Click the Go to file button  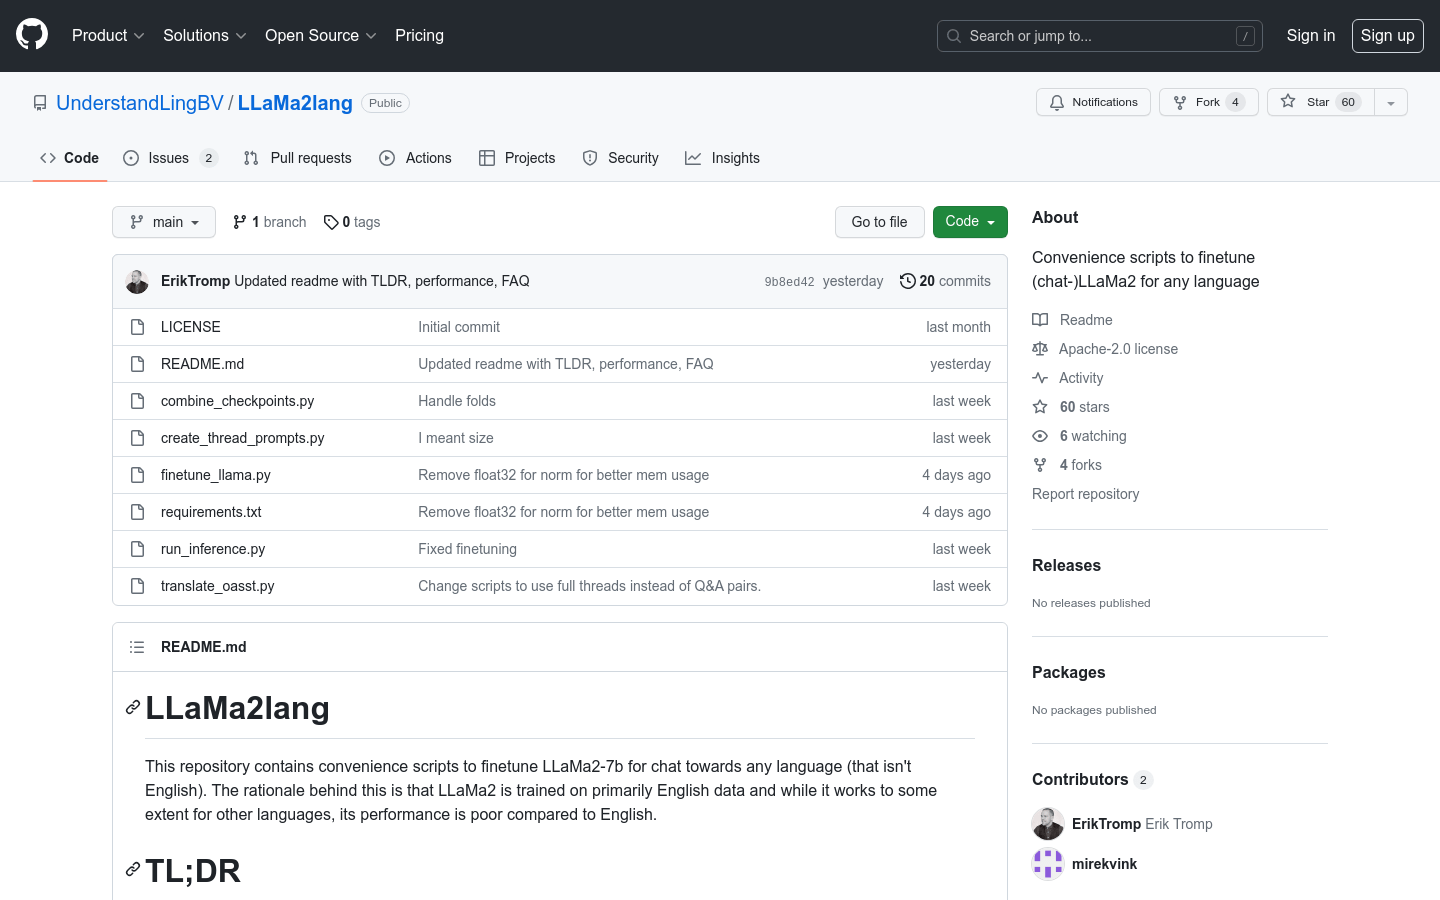click(x=880, y=222)
